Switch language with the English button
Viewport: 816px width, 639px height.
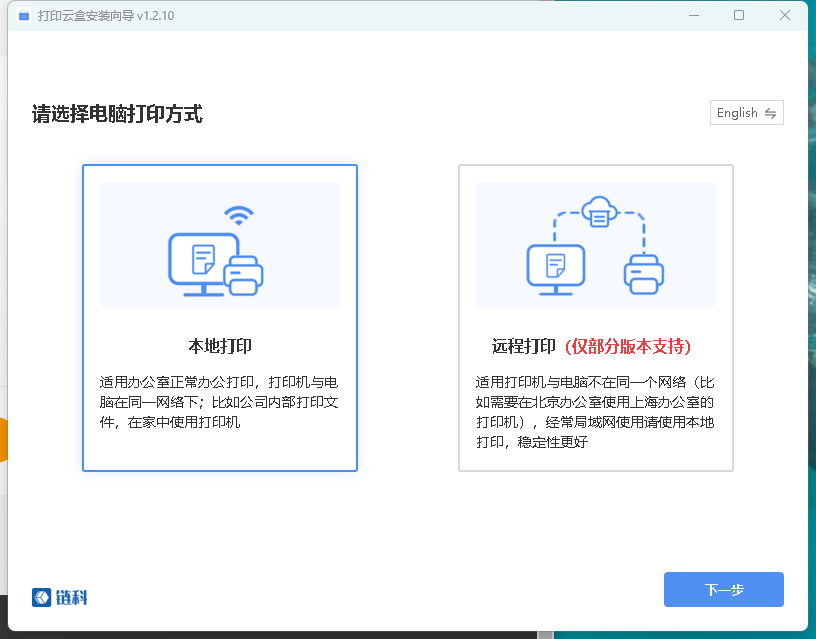tap(738, 113)
